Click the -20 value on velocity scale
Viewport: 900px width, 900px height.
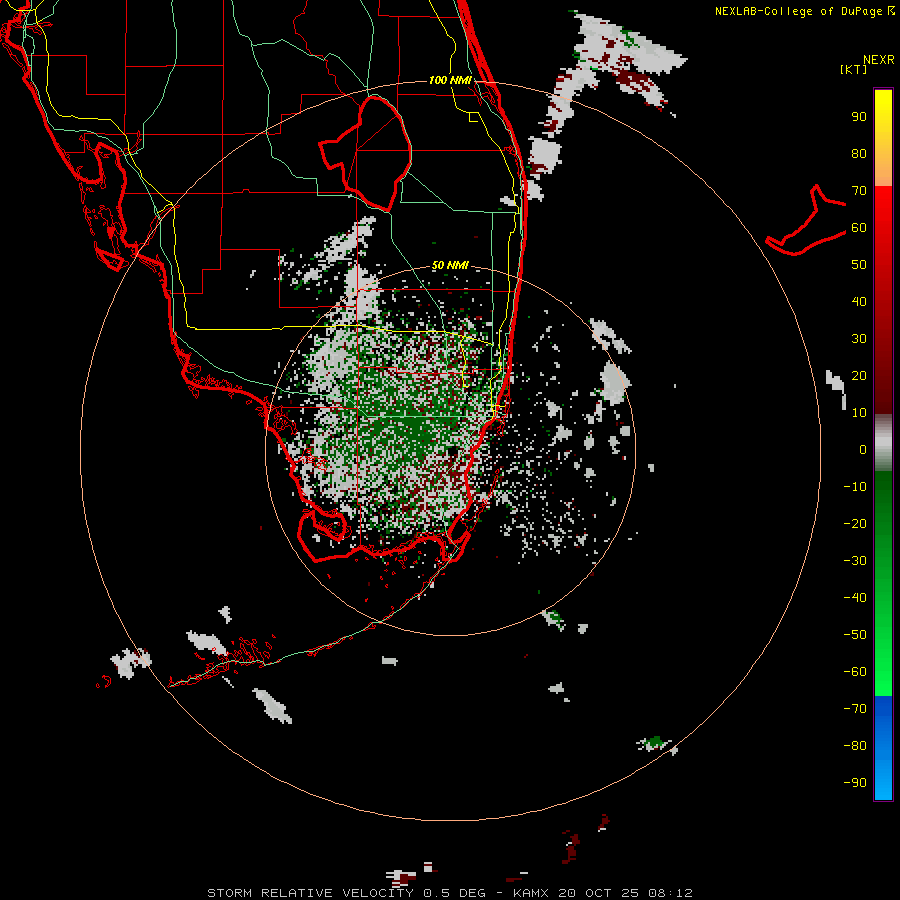[855, 524]
